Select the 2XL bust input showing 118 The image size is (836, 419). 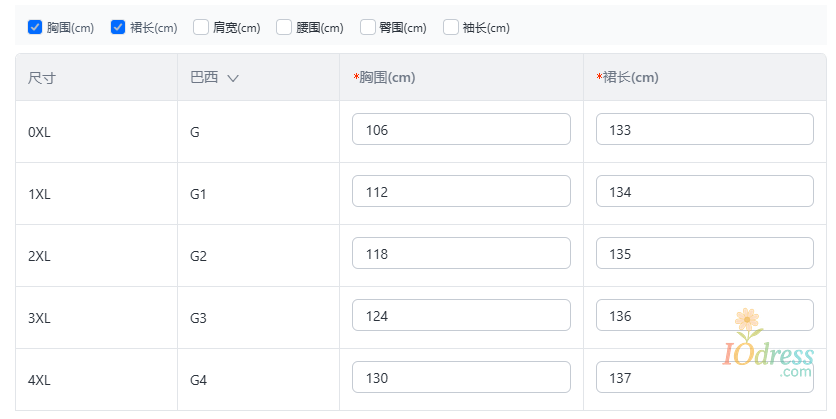point(461,253)
